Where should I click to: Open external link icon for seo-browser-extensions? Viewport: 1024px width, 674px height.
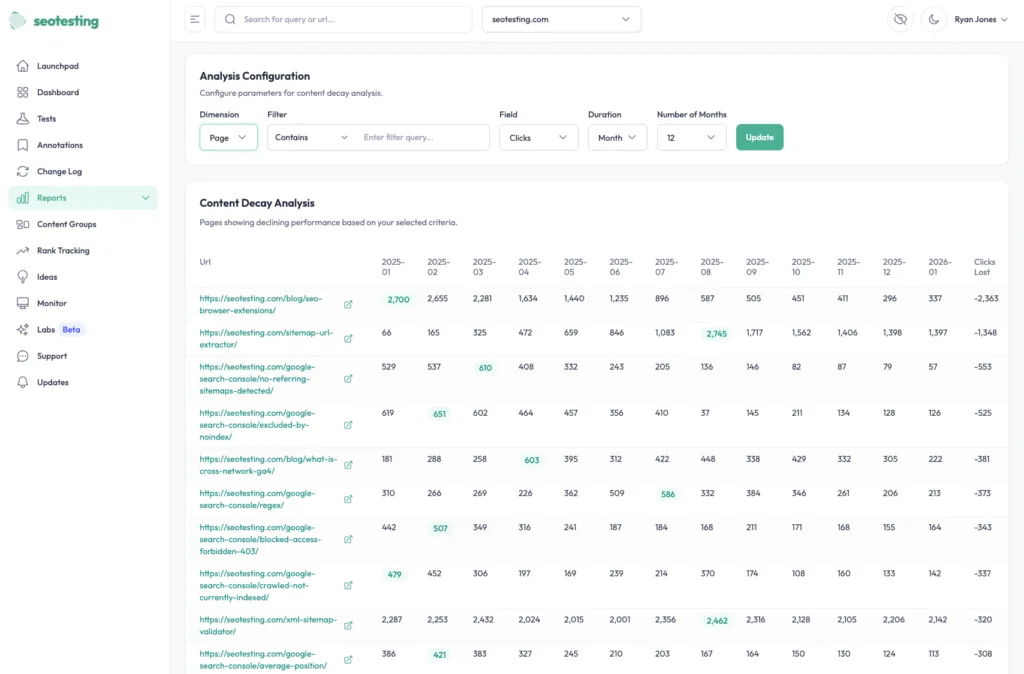click(348, 305)
